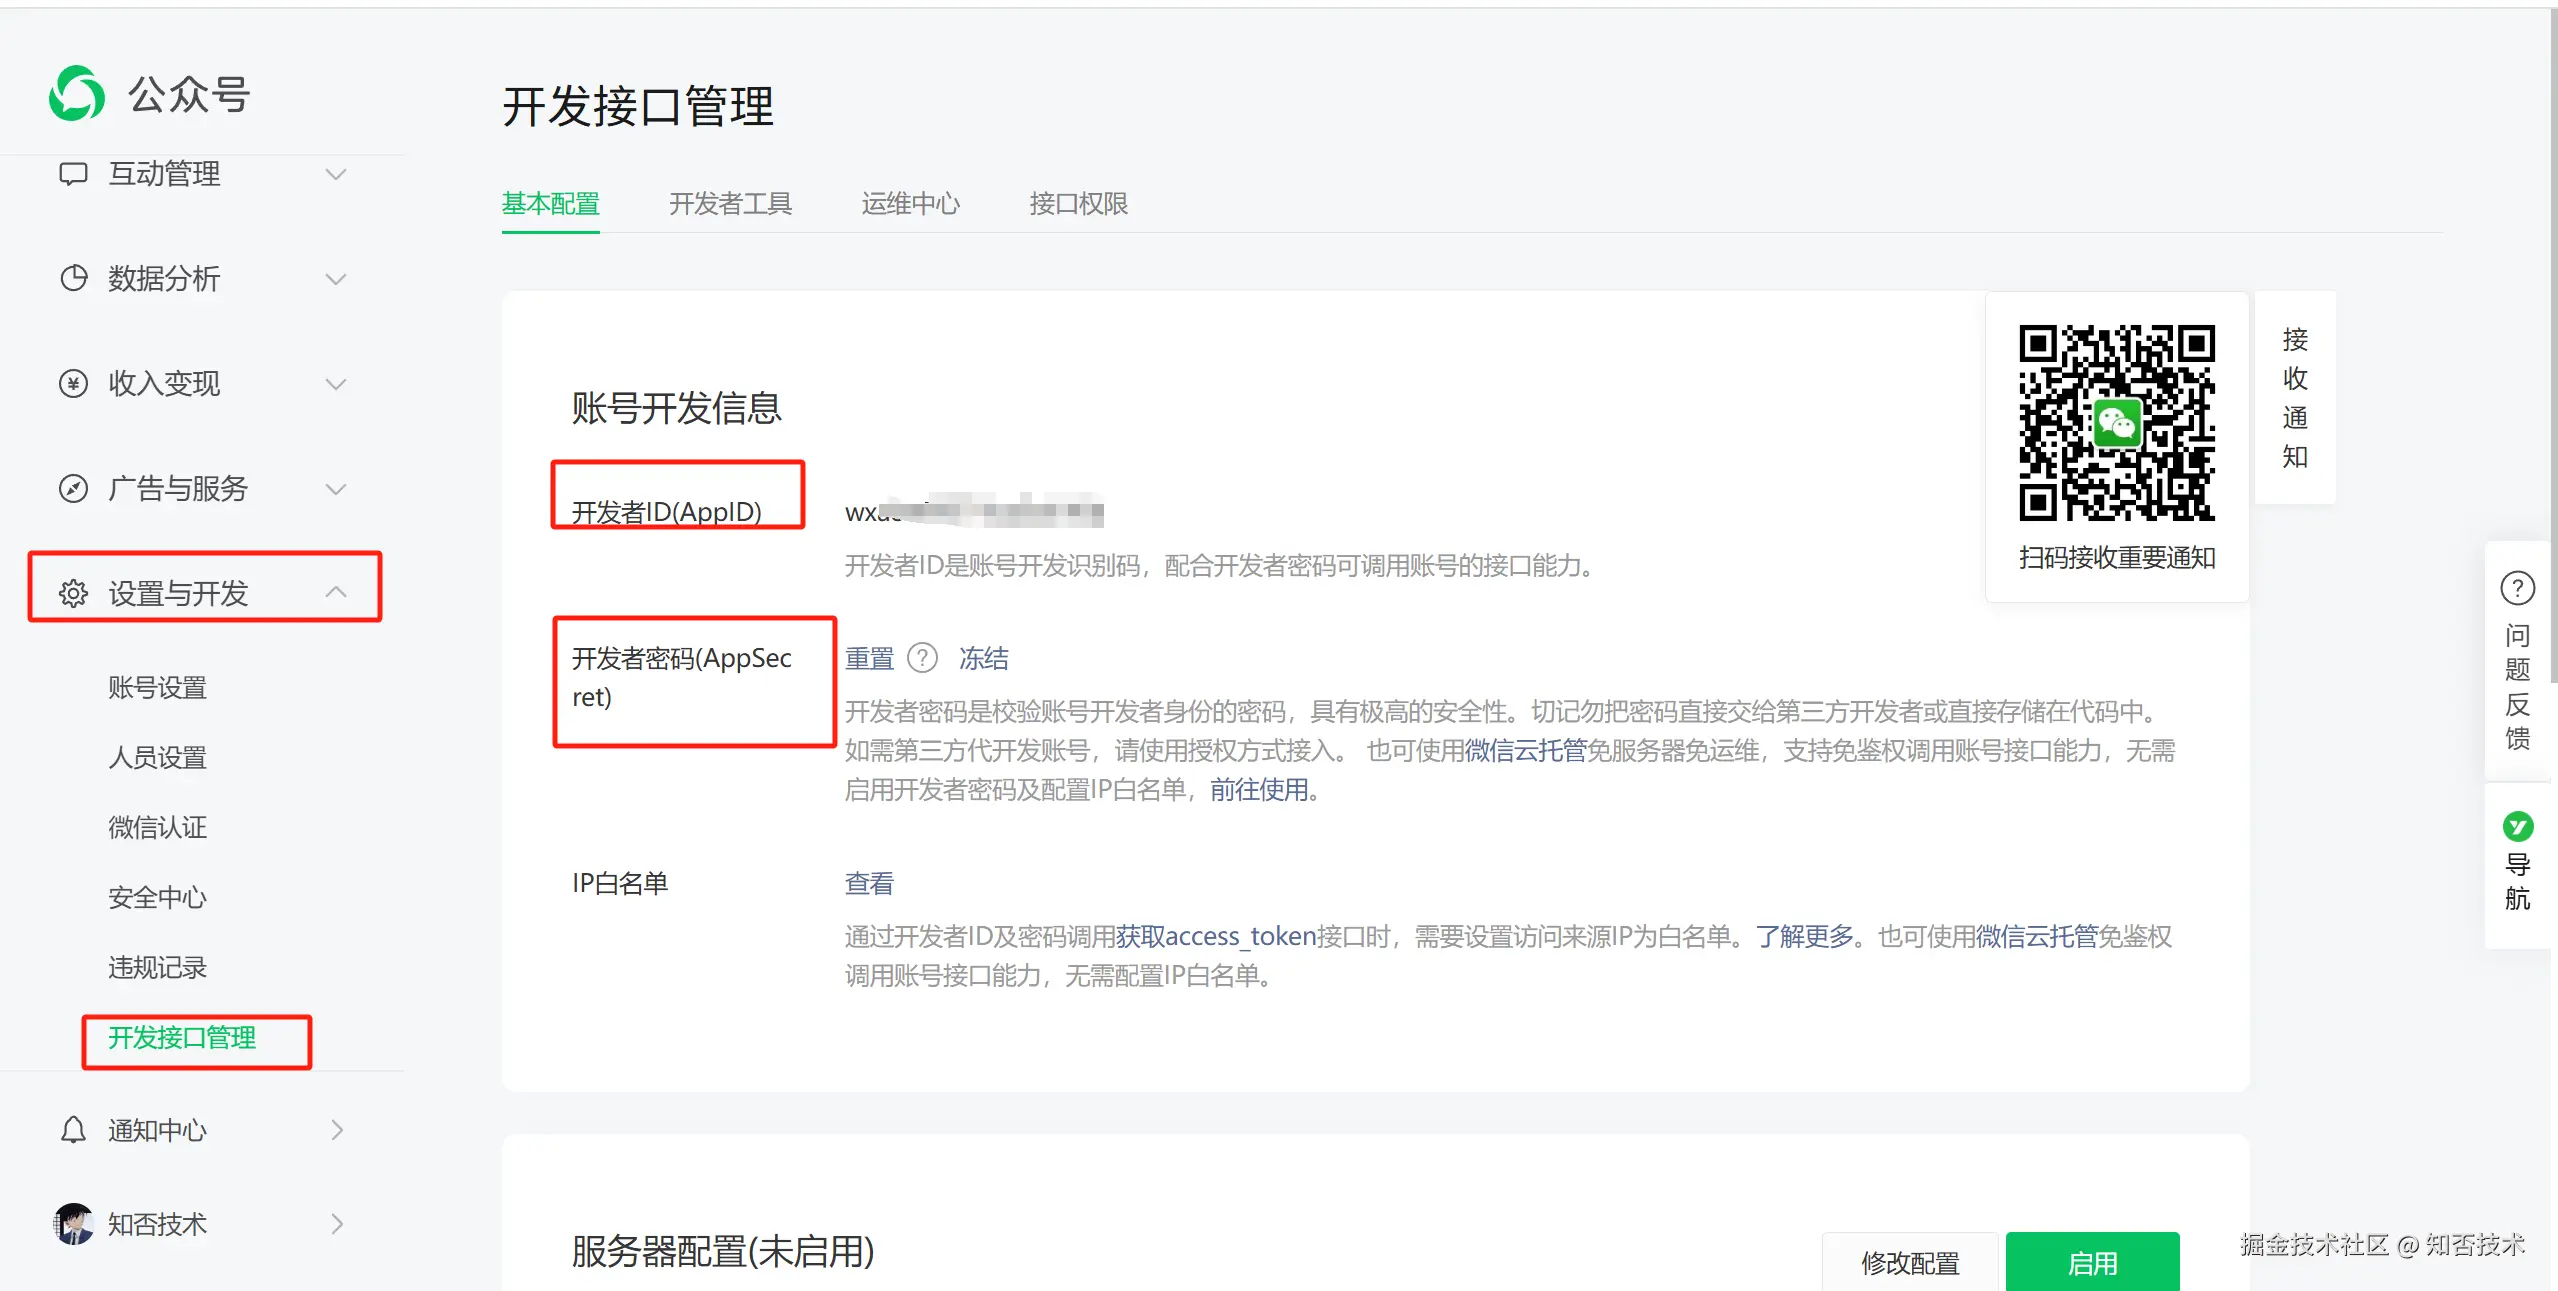Image resolution: width=2558 pixels, height=1291 pixels.
Task: Switch to the 接口权限 tab
Action: tap(1078, 204)
